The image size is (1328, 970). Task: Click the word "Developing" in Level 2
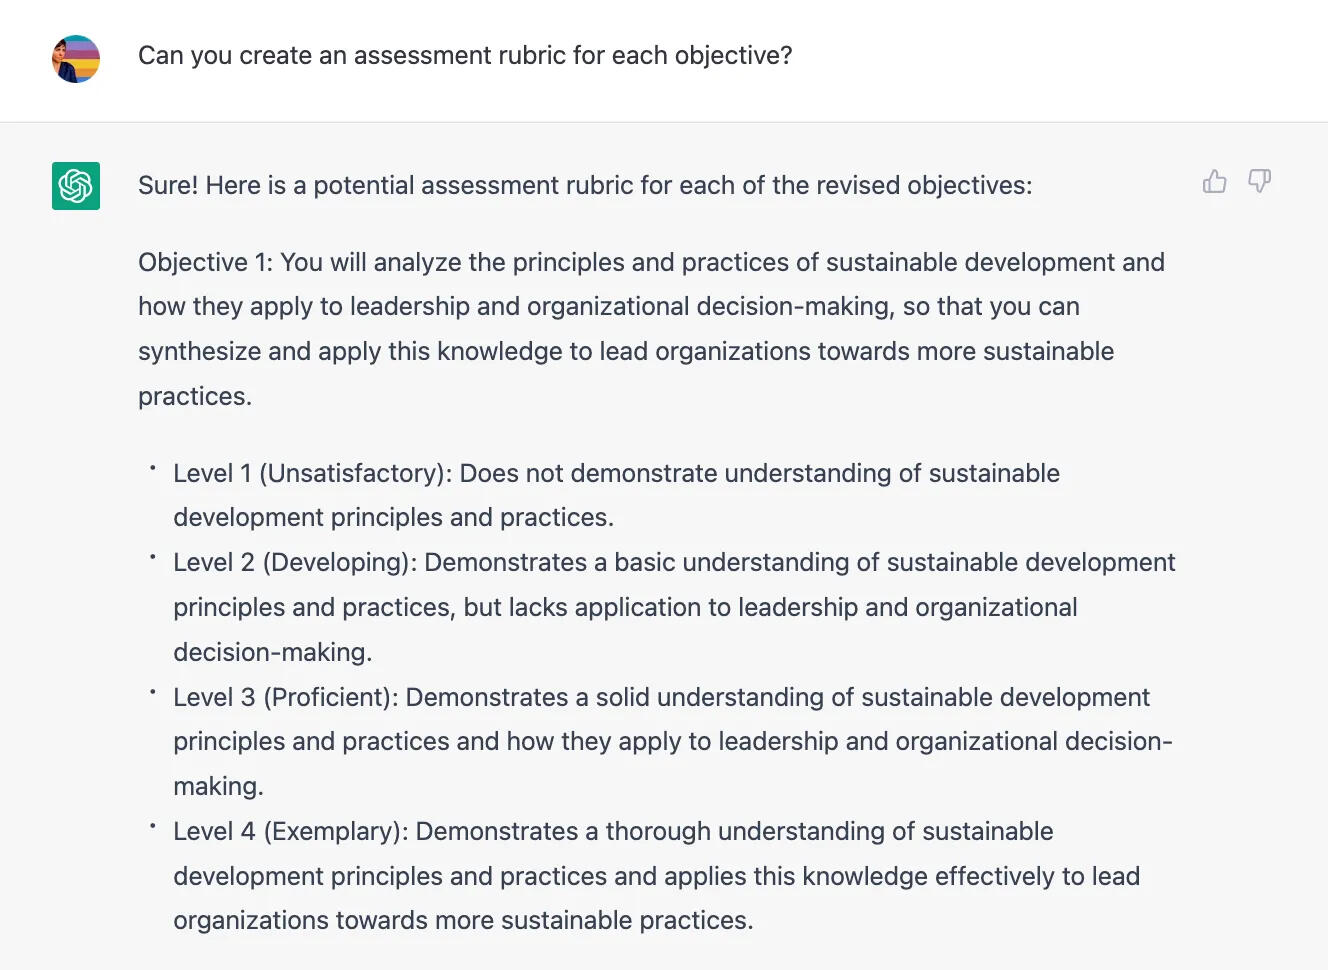click(x=339, y=562)
